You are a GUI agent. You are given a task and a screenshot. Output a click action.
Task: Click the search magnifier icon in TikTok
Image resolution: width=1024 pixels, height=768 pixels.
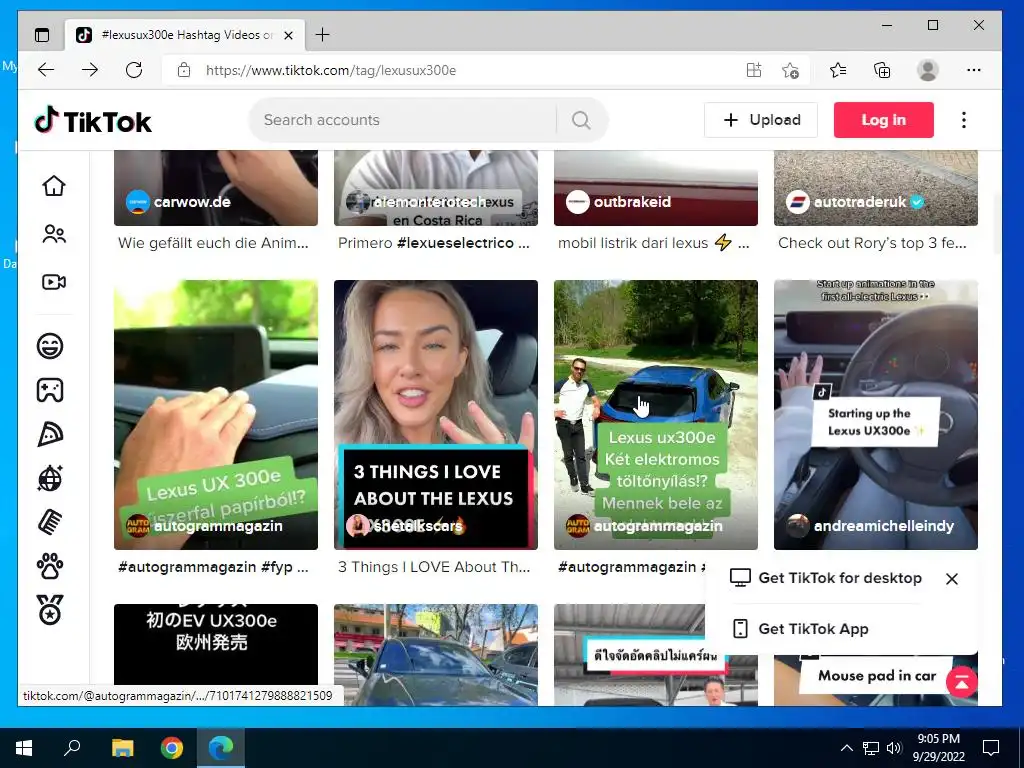[x=581, y=120]
